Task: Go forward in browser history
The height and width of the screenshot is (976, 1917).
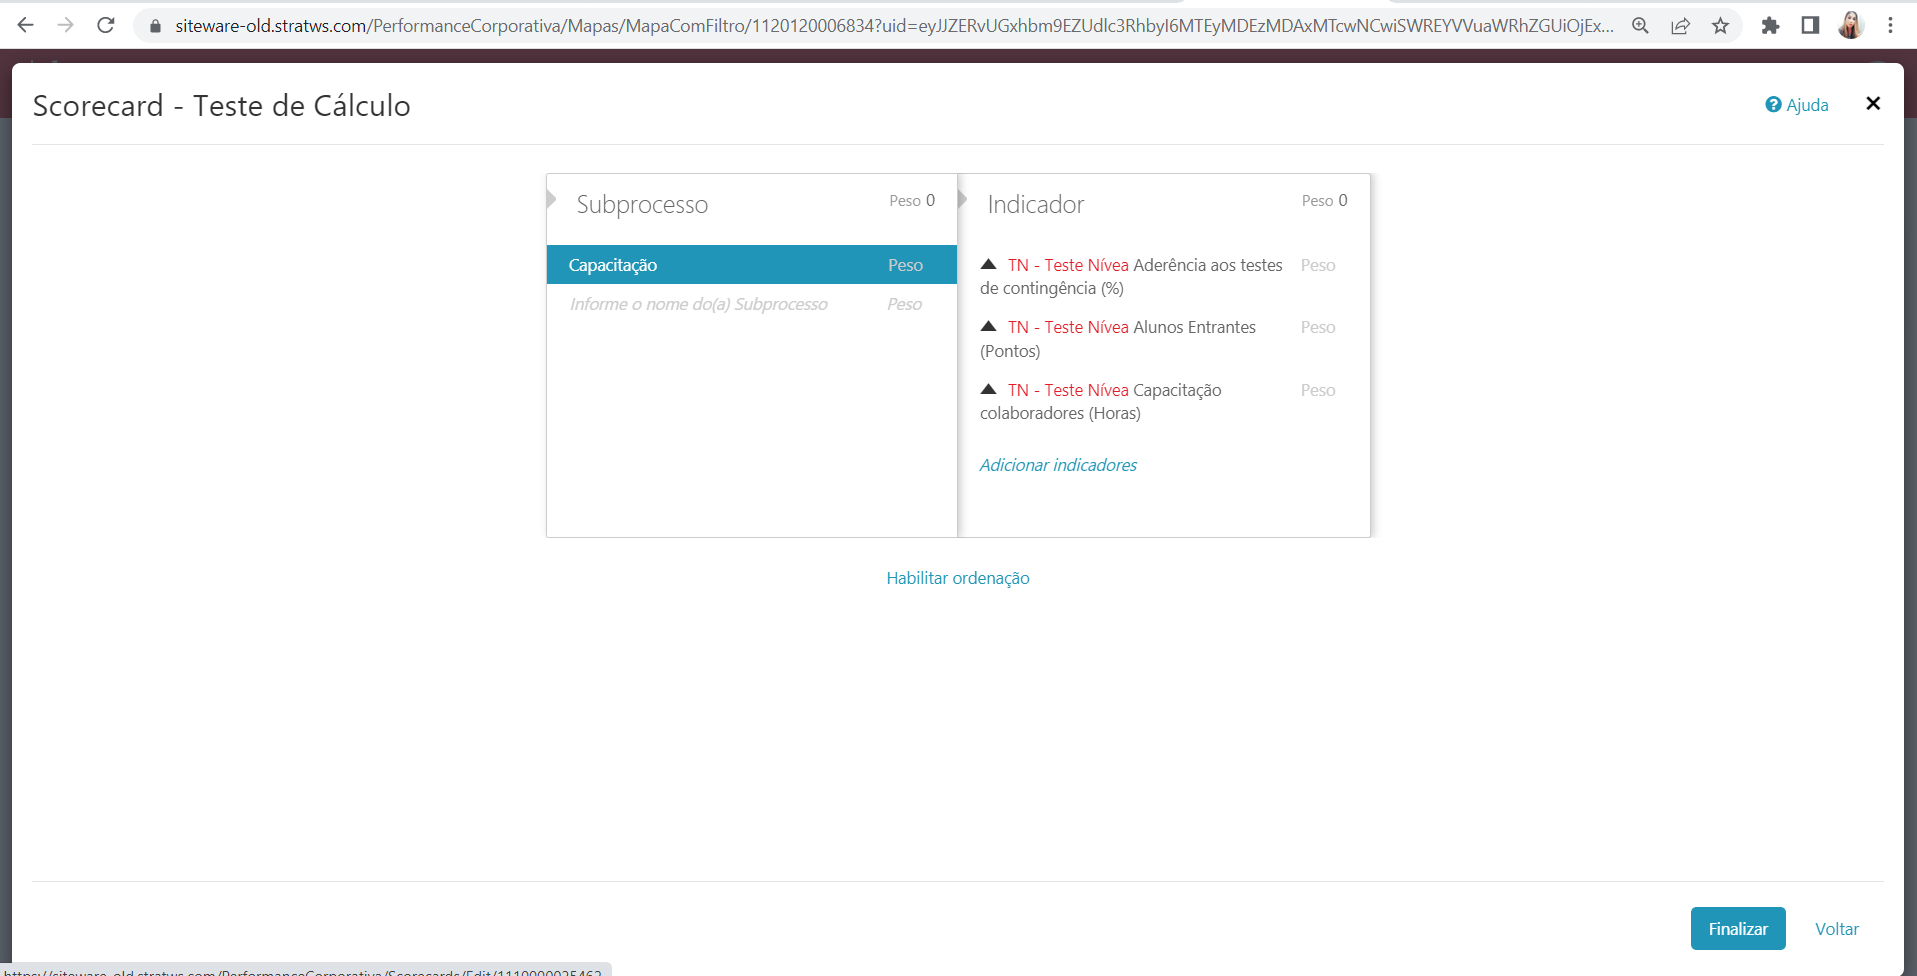Action: [x=66, y=25]
